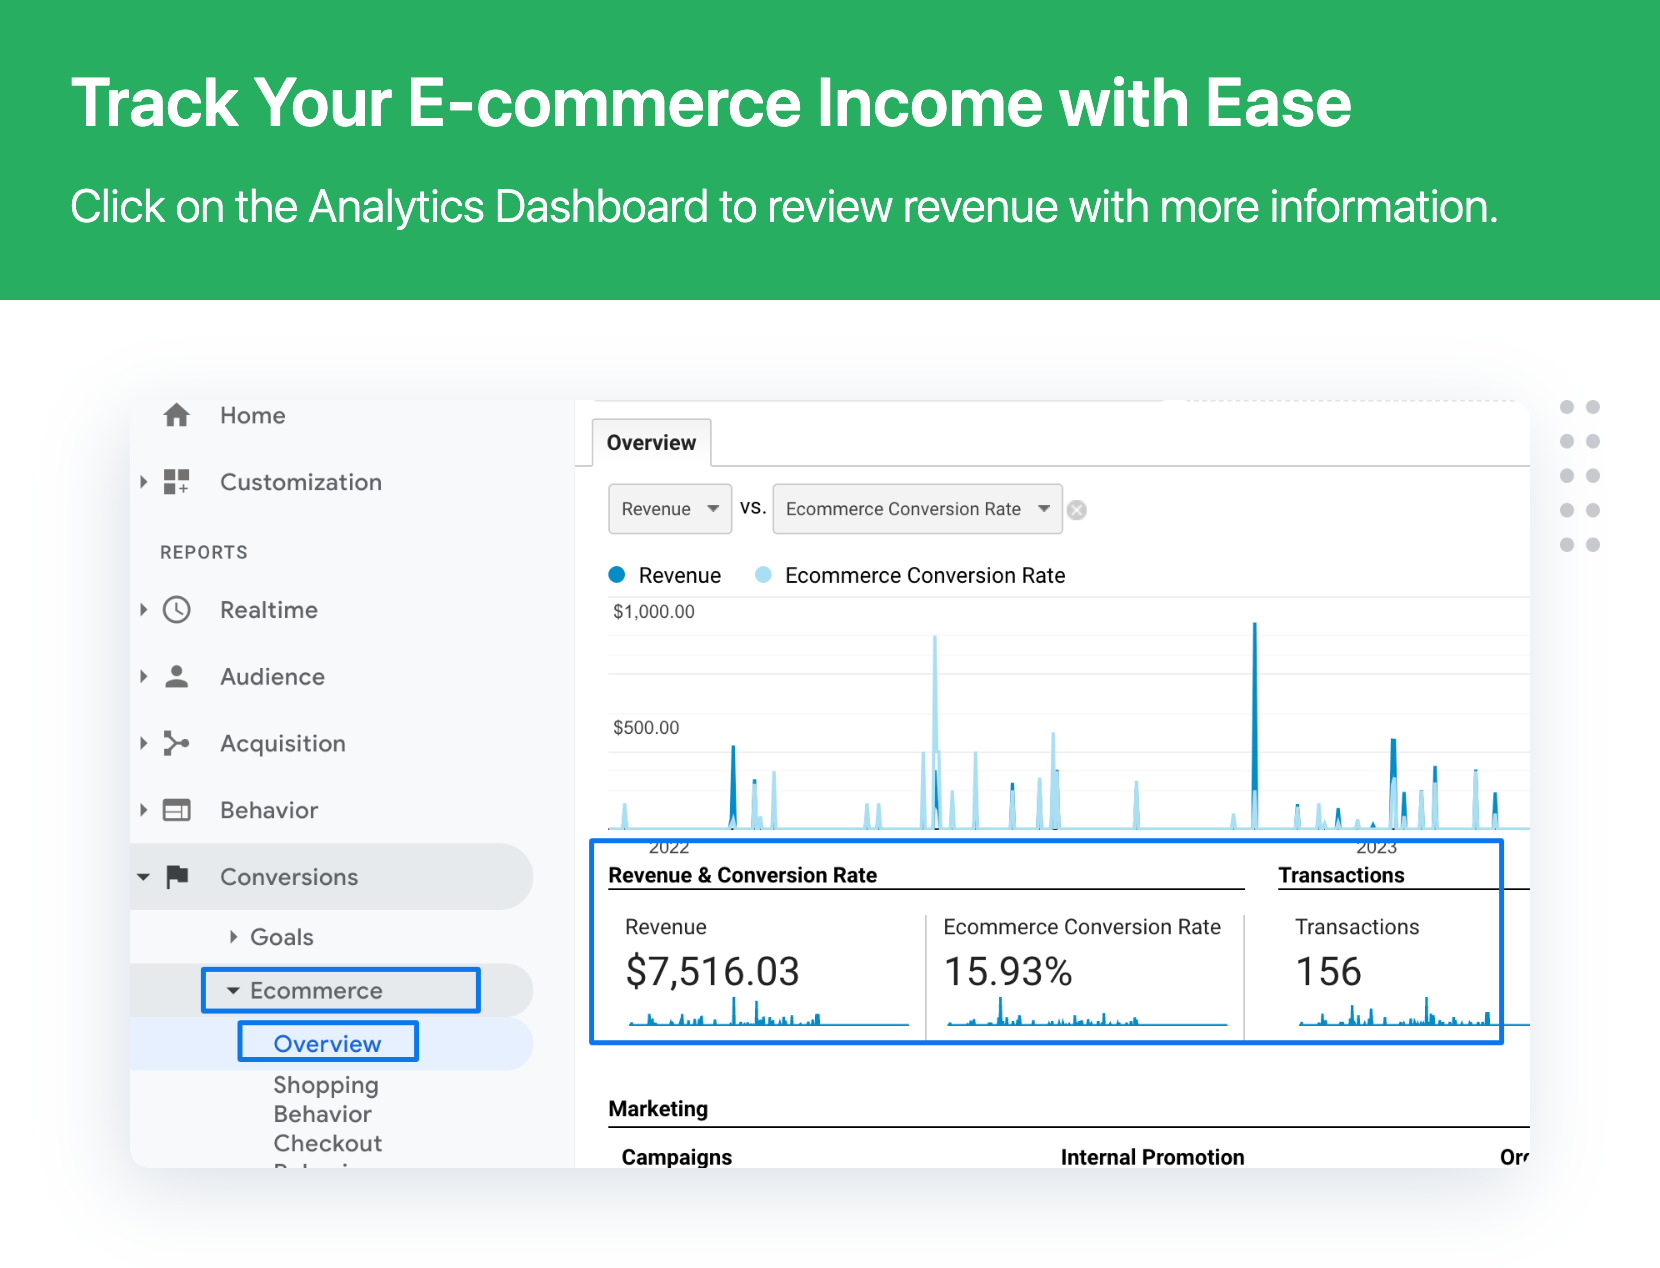
Task: Click the Customization dashboard icon
Action: (176, 482)
